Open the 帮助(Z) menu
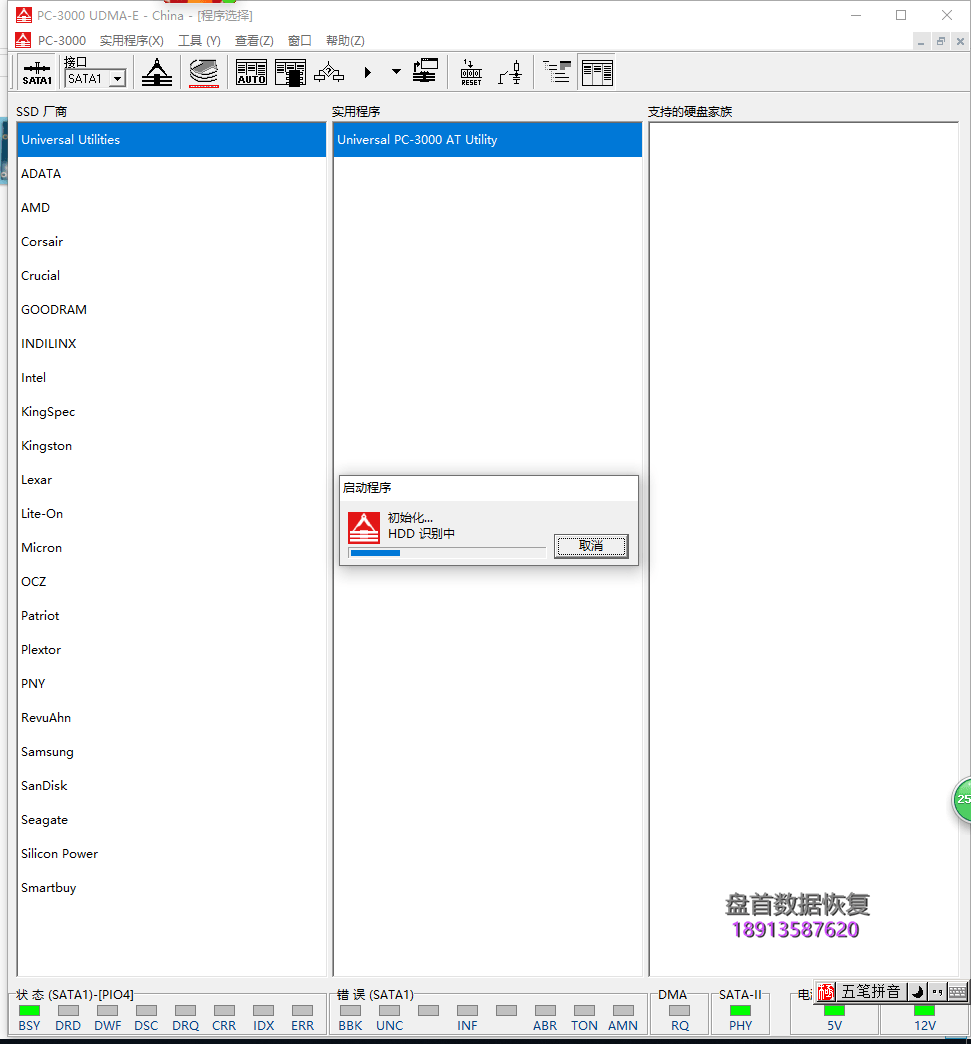971x1044 pixels. coord(345,41)
